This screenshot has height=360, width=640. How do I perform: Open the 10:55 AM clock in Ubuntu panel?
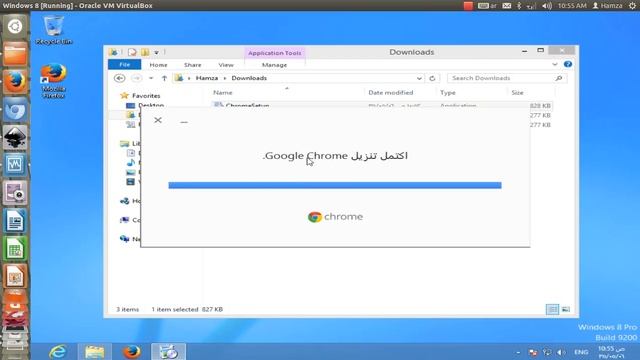pyautogui.click(x=572, y=6)
